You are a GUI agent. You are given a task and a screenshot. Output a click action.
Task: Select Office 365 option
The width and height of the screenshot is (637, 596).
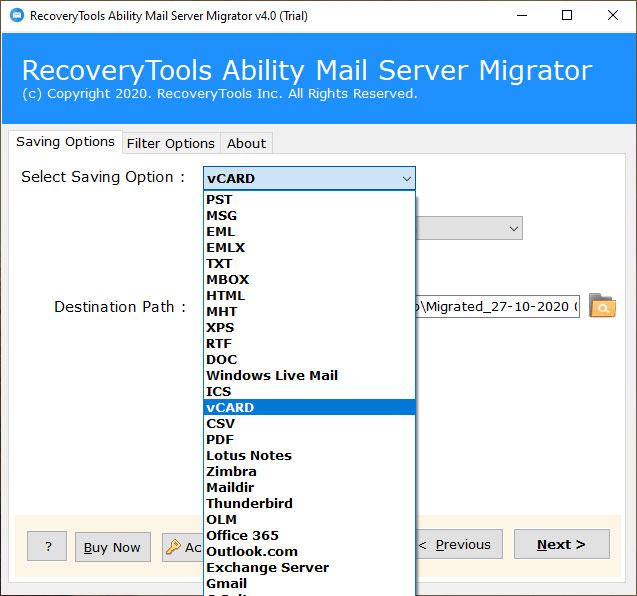click(309, 535)
